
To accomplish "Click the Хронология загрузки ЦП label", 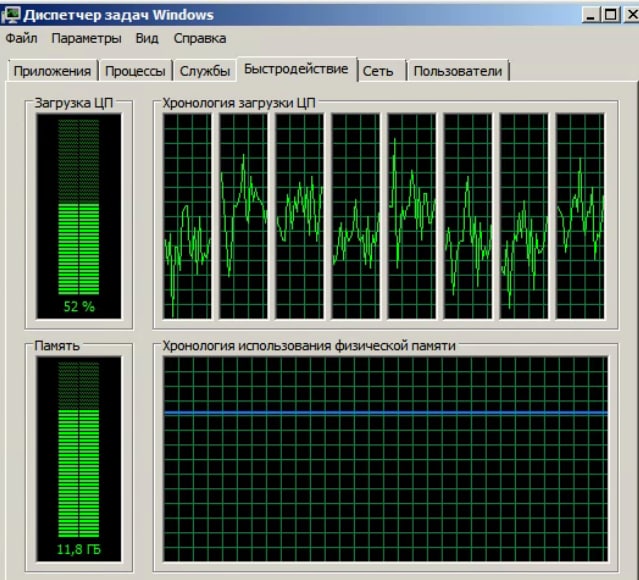I will click(239, 103).
